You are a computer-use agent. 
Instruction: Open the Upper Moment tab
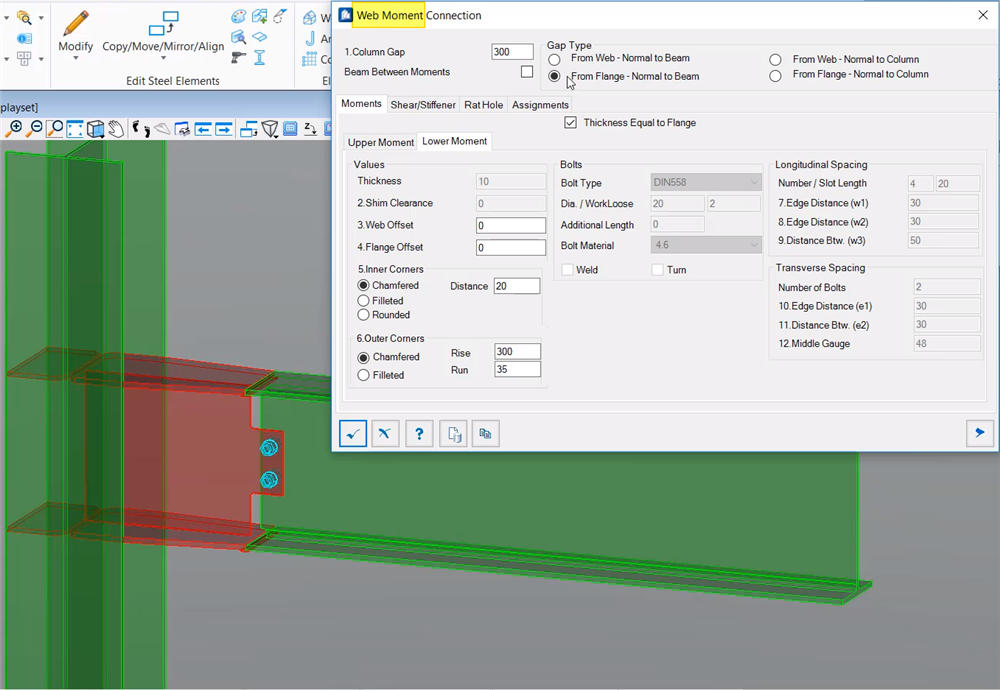pyautogui.click(x=380, y=142)
